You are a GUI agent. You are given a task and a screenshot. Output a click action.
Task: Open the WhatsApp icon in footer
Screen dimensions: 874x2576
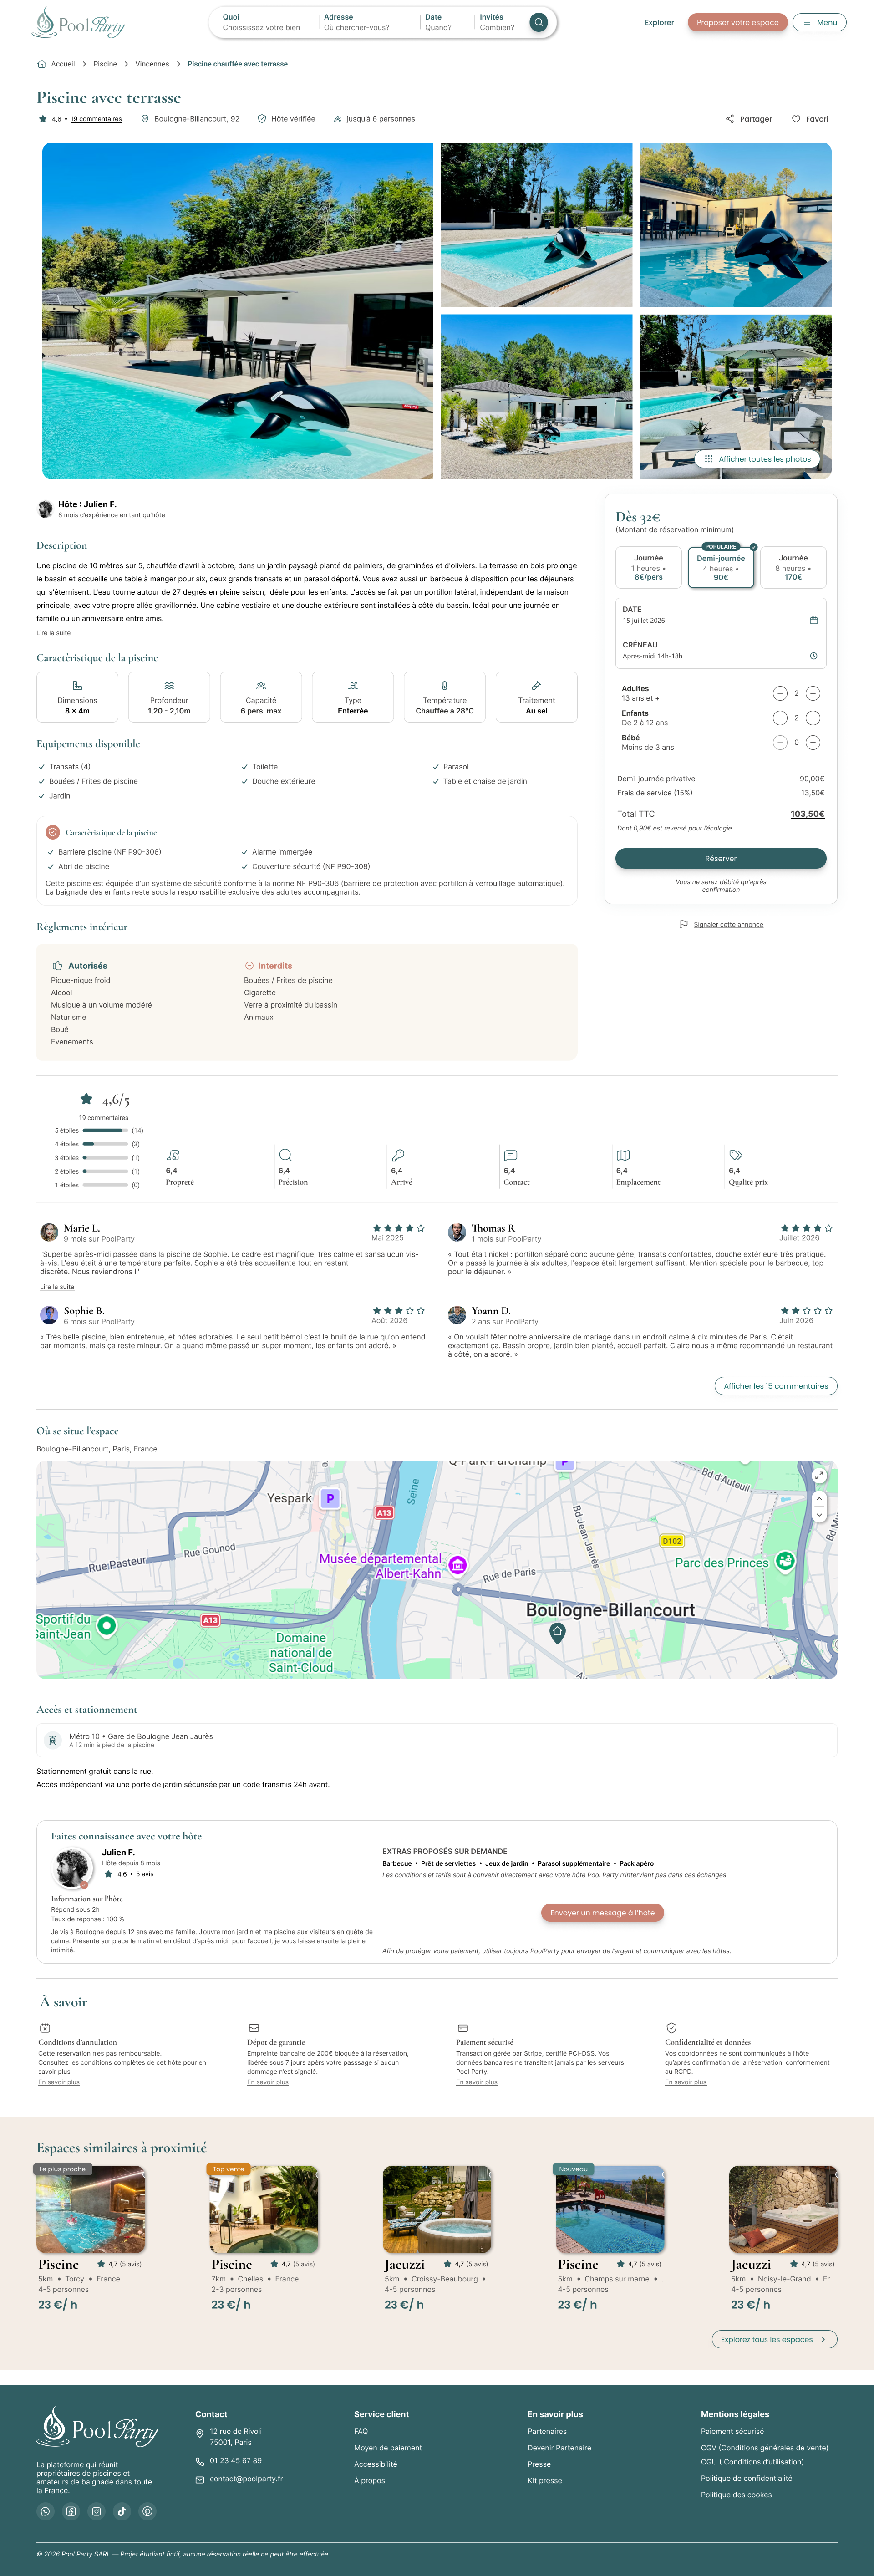45,2511
